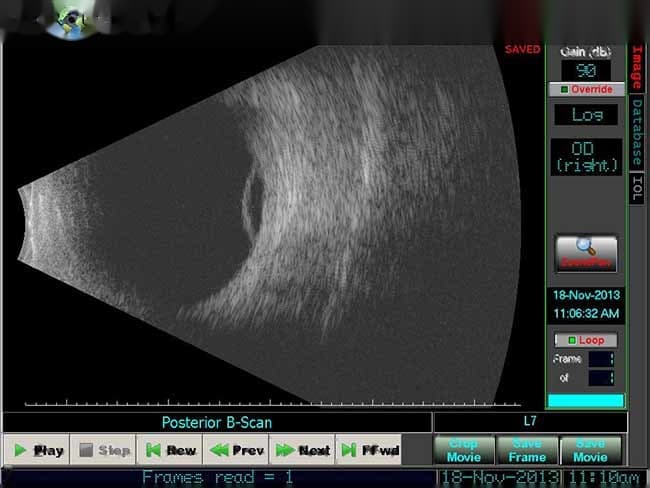Screen dimensions: 650x488
Task: Open the magnifier Examine tool
Action: (x=586, y=254)
